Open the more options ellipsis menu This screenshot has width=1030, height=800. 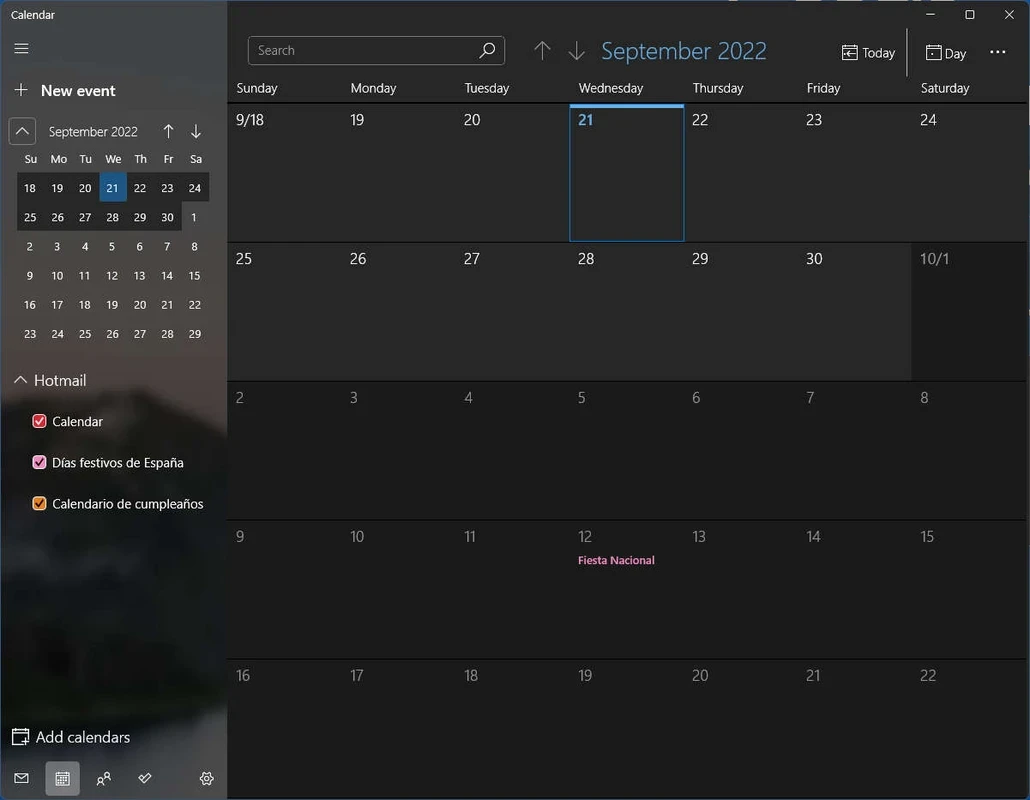click(x=997, y=52)
